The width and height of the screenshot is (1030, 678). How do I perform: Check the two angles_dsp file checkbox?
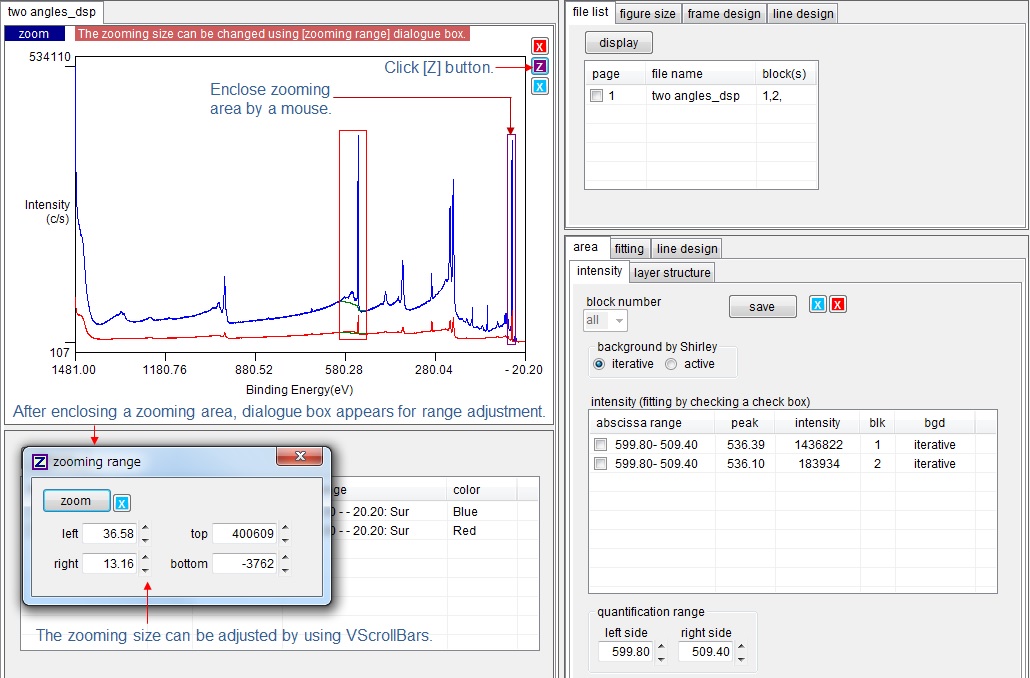click(597, 97)
